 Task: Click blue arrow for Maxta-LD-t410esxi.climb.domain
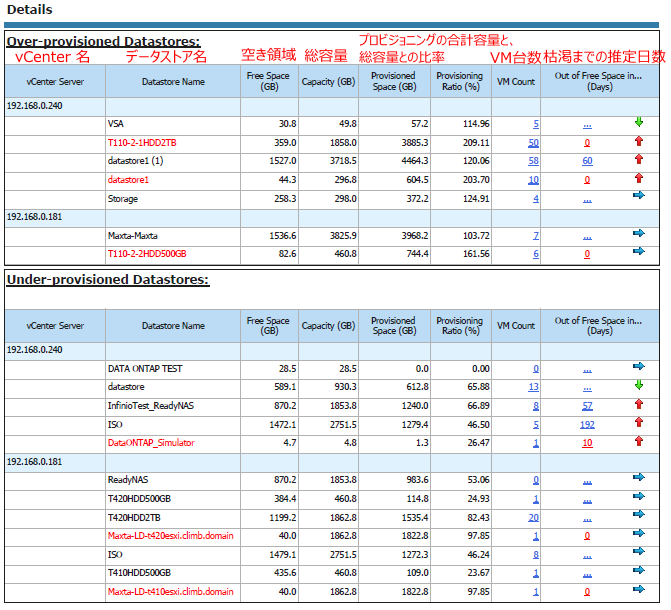pyautogui.click(x=638, y=589)
